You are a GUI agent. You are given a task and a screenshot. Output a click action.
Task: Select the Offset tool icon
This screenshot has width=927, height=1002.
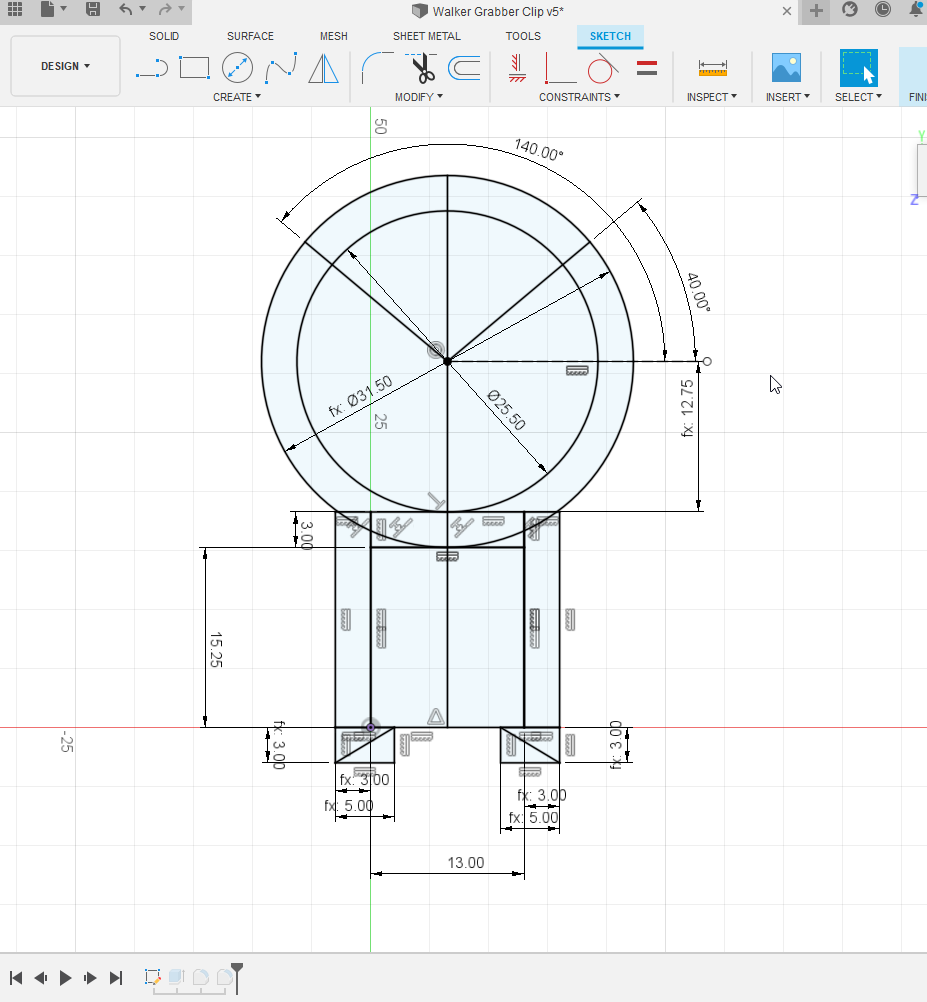[464, 68]
